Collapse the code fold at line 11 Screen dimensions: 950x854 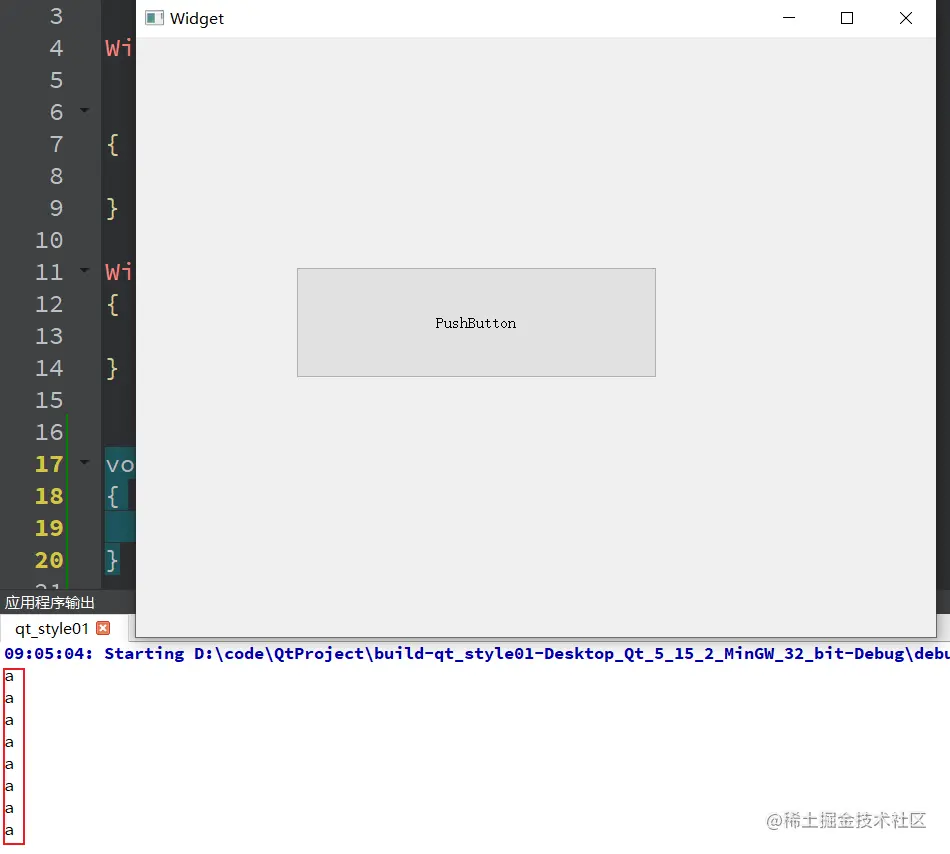point(85,270)
